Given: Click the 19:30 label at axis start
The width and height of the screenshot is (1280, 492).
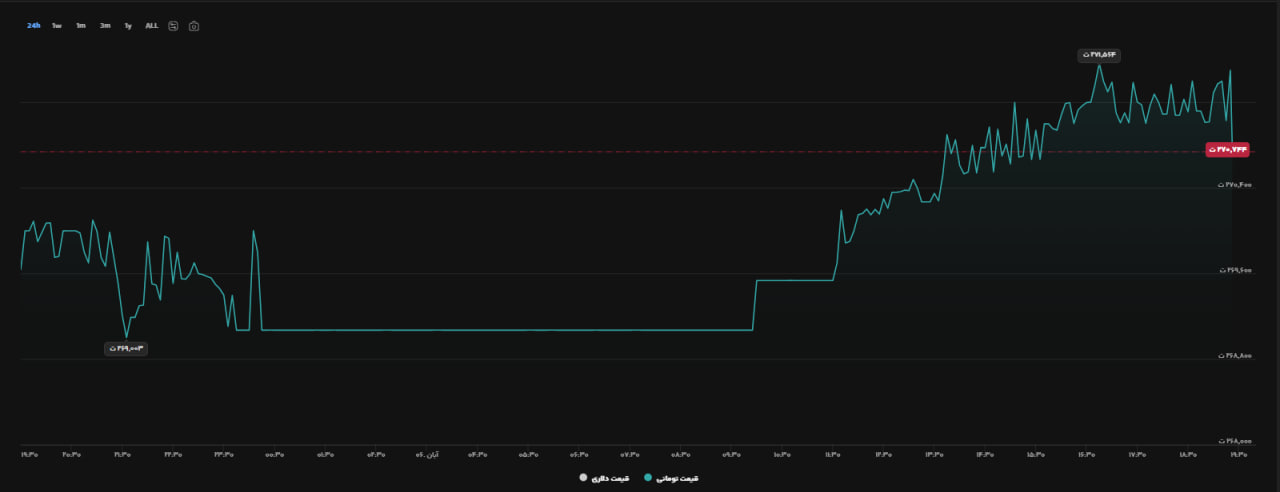Looking at the screenshot, I should [x=29, y=455].
